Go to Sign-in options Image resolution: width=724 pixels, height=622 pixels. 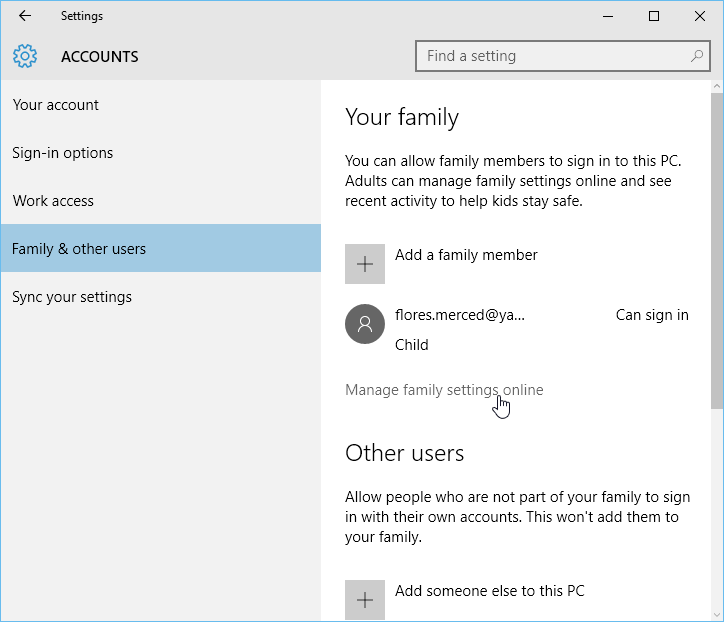[x=62, y=153]
